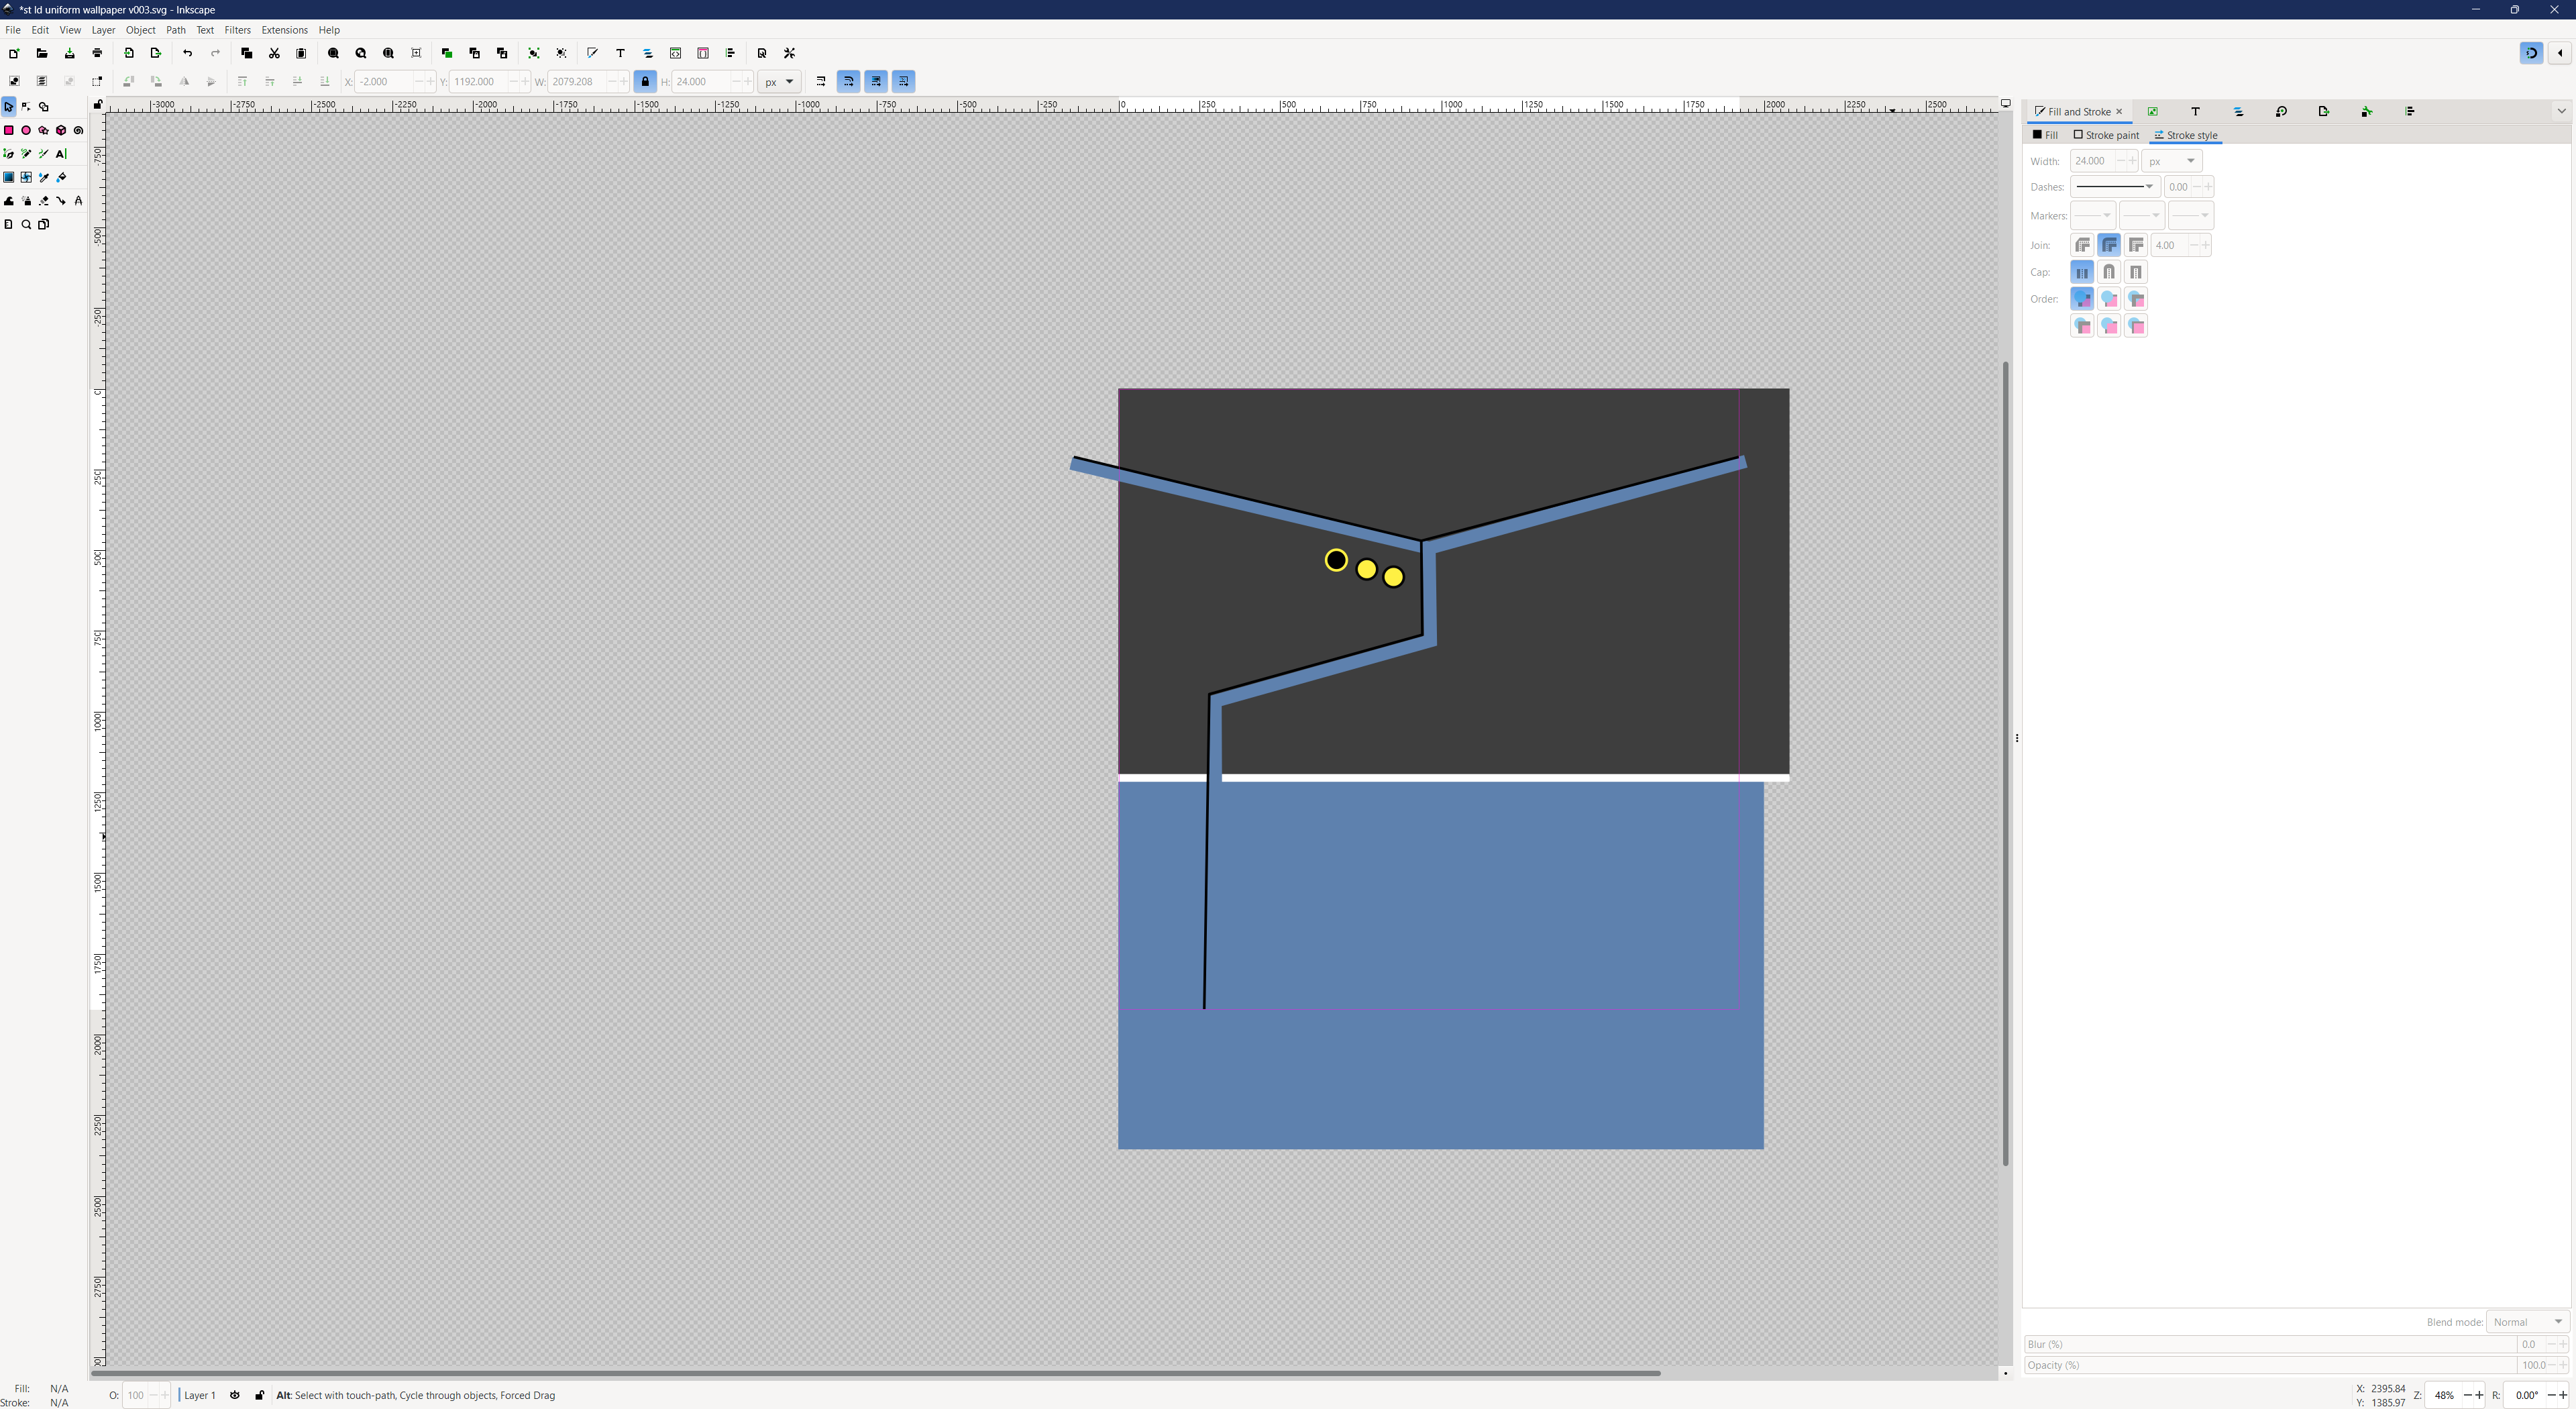Click the Print document icon
Viewport: 2576px width, 1409px height.
pyautogui.click(x=97, y=53)
